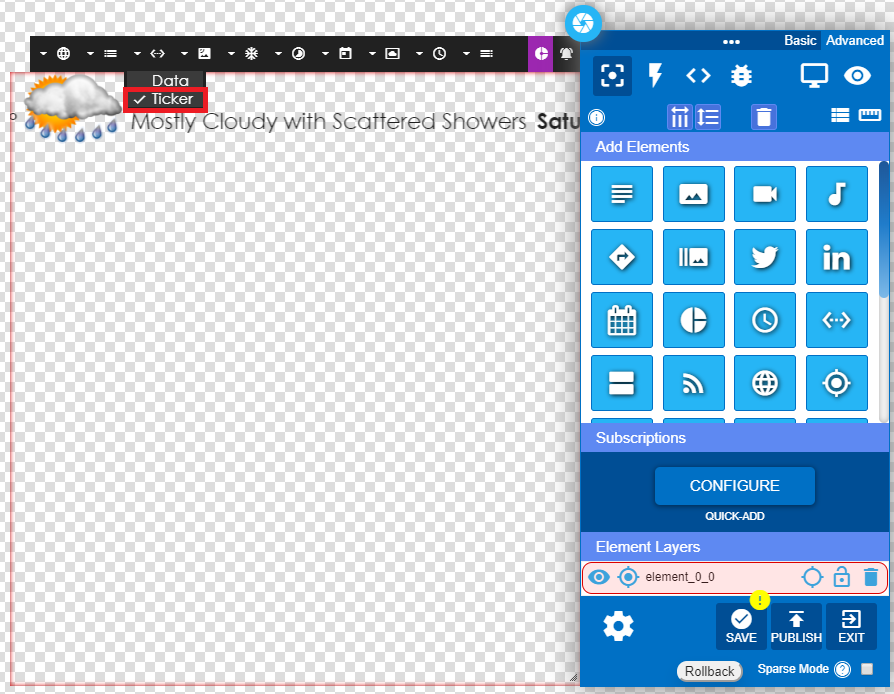894x694 pixels.
Task: Add a video camera element
Action: [x=765, y=194]
